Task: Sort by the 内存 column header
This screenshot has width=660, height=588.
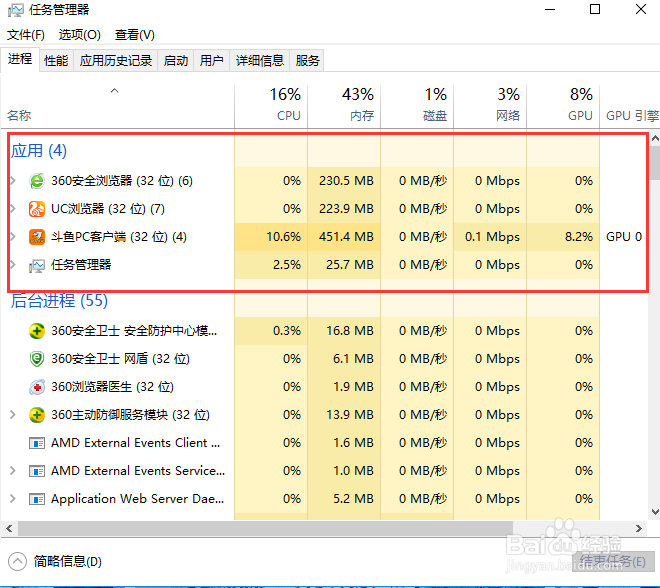Action: tap(344, 105)
